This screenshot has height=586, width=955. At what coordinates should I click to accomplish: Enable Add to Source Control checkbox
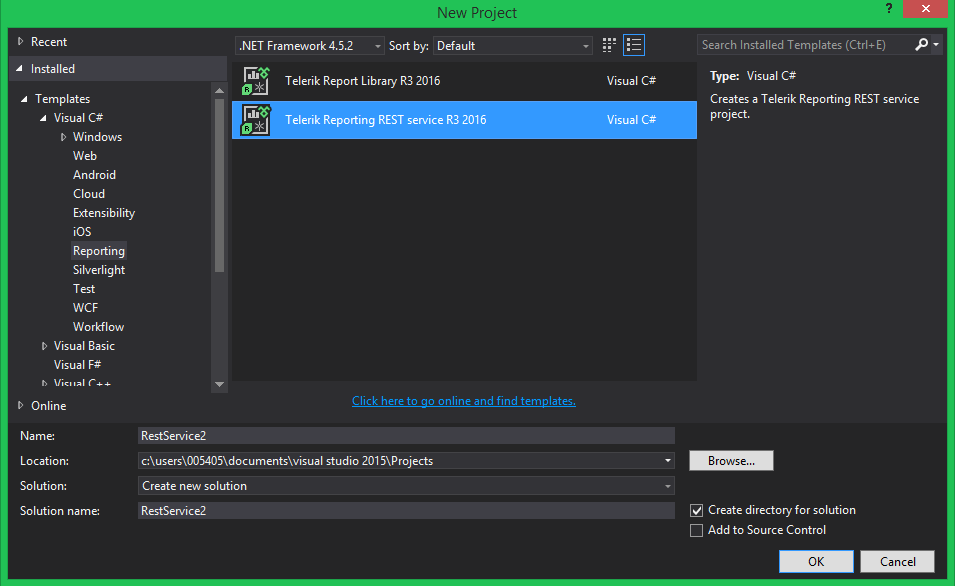coord(696,531)
